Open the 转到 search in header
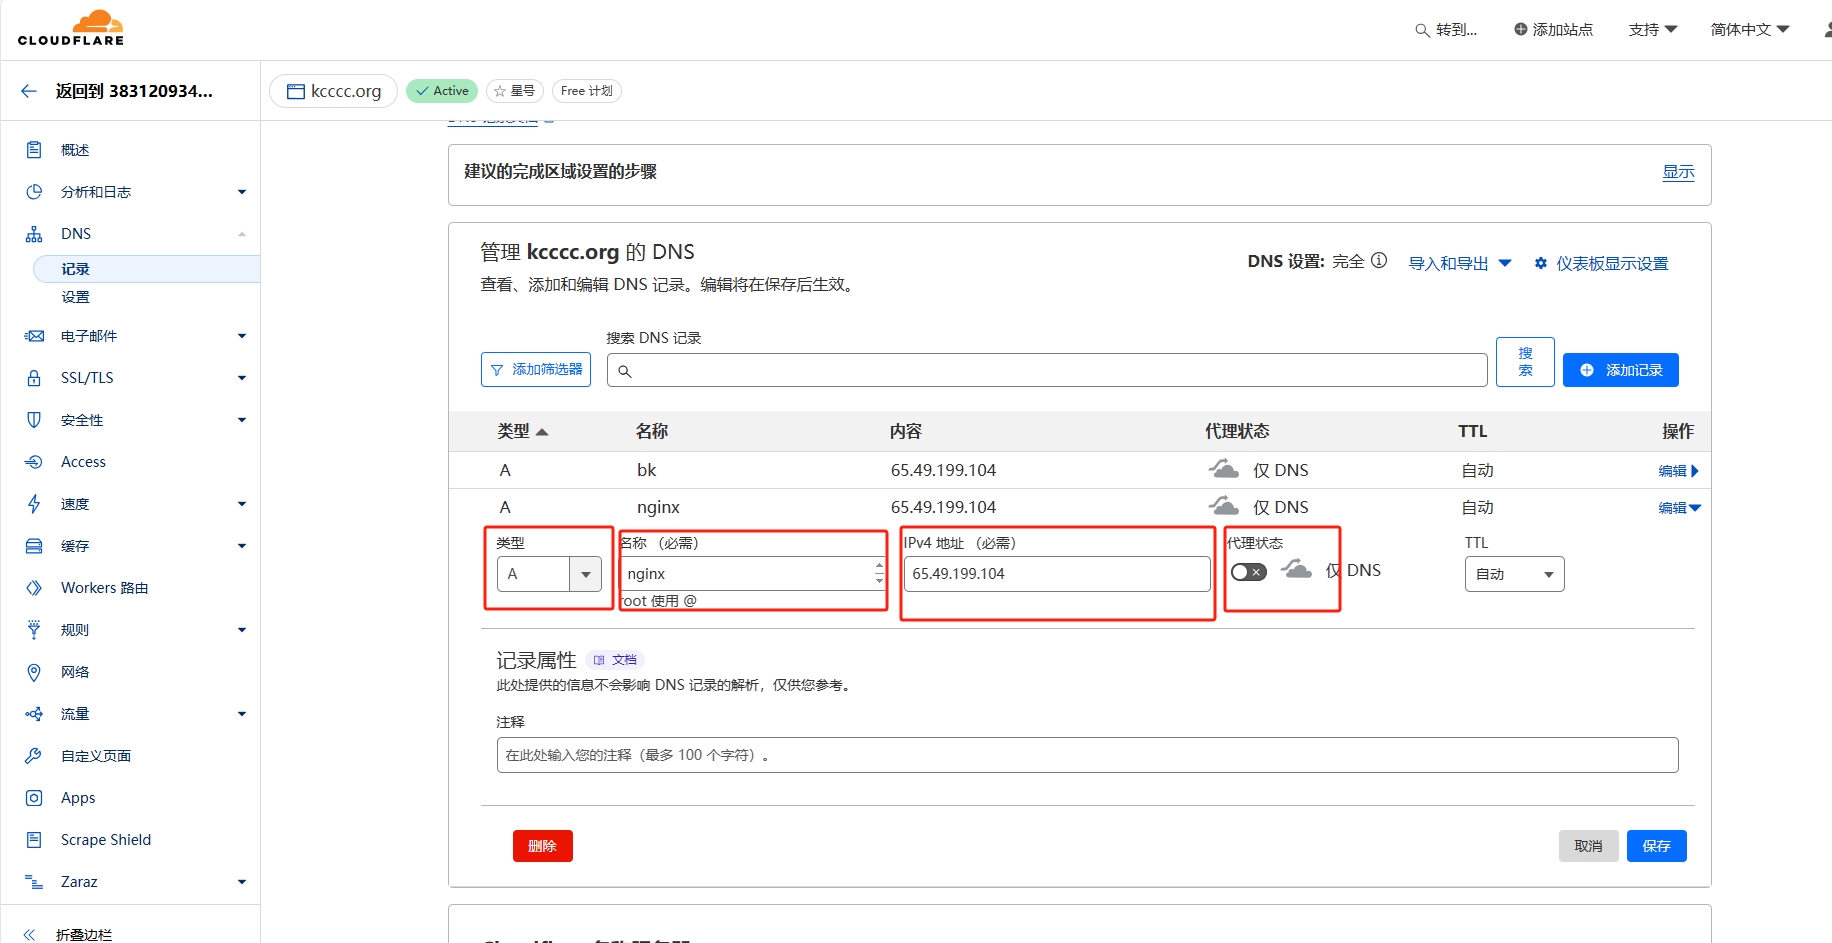Image resolution: width=1832 pixels, height=943 pixels. coord(1446,30)
